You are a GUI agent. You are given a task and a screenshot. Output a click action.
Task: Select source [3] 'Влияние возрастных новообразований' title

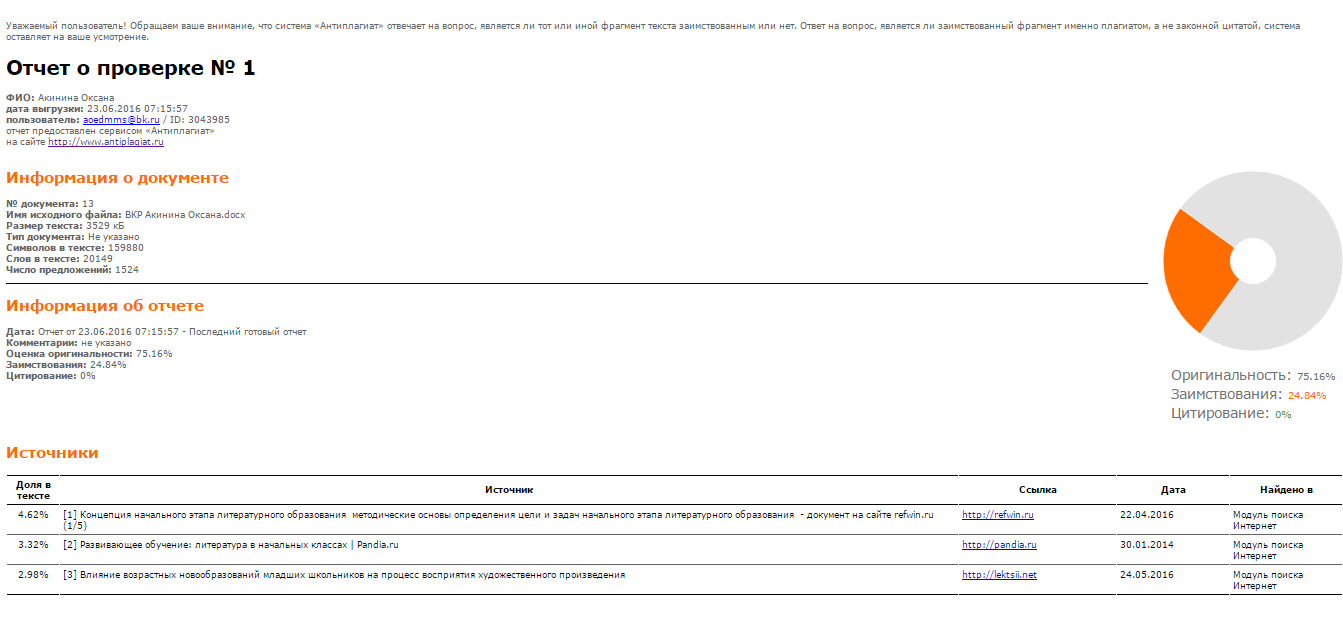344,575
